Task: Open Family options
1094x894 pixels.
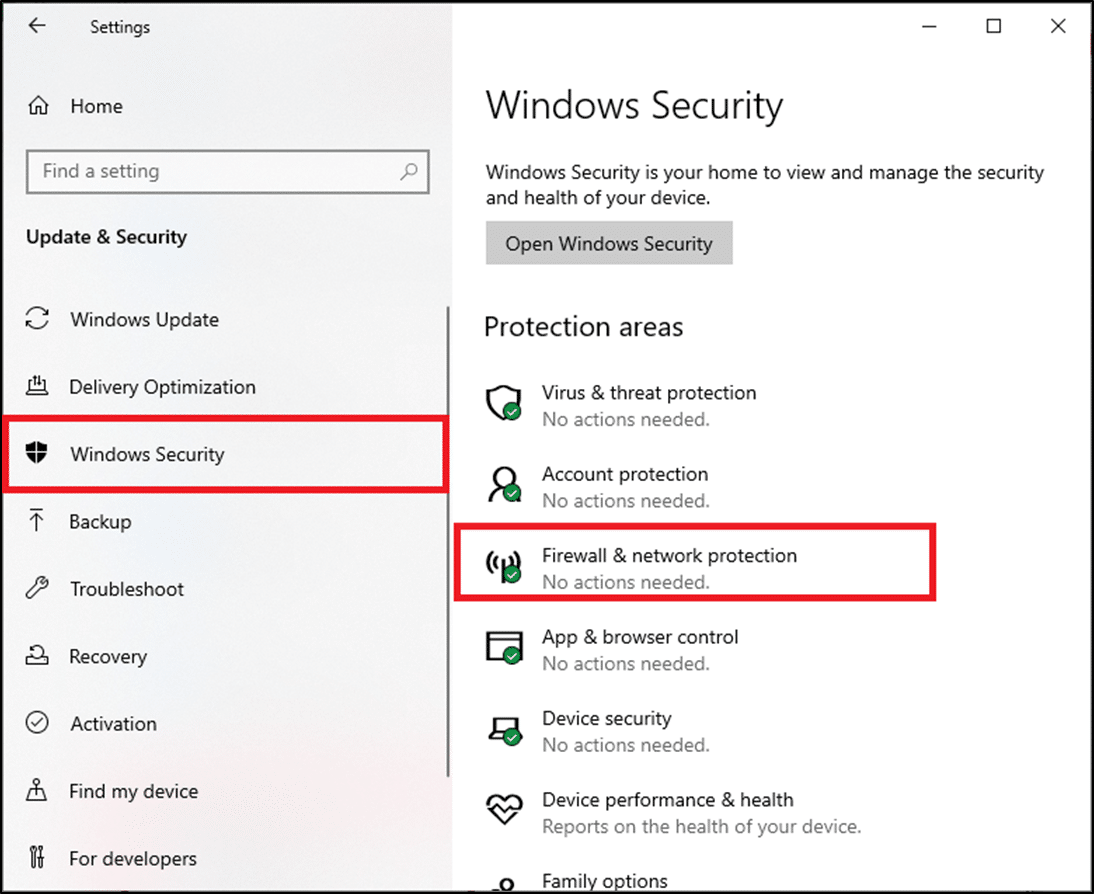Action: [604, 880]
